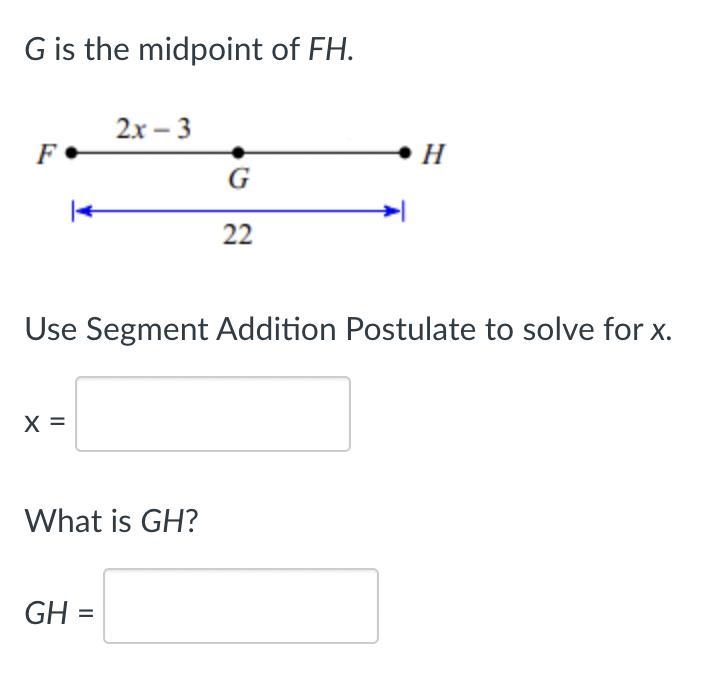The image size is (716, 678).
Task: Click the 'x =' label beside input
Action: click(x=45, y=423)
